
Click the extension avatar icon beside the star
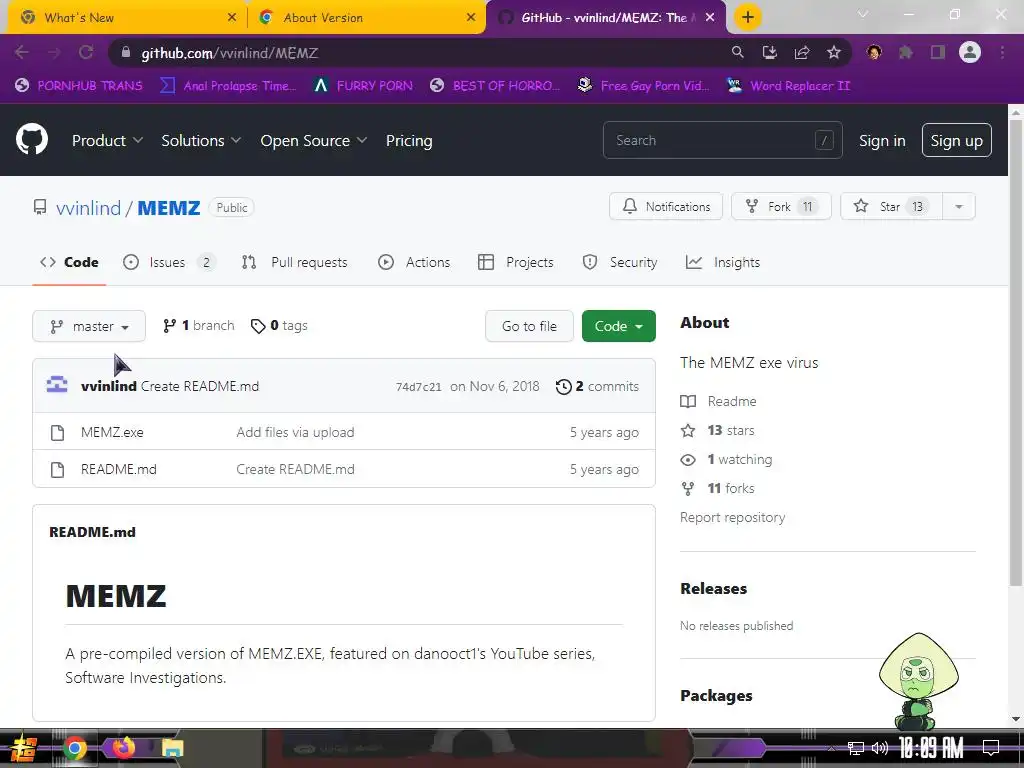874,52
